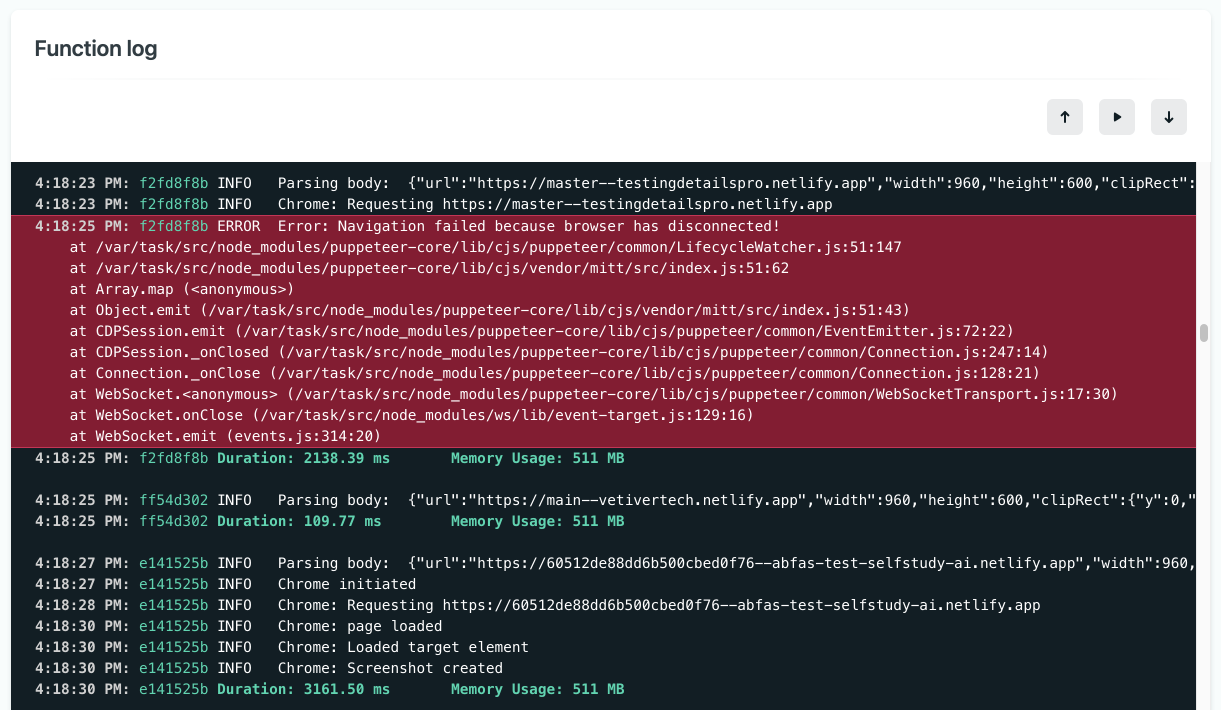
Task: Click the Duration 109.77 ms entry
Action: coord(298,521)
